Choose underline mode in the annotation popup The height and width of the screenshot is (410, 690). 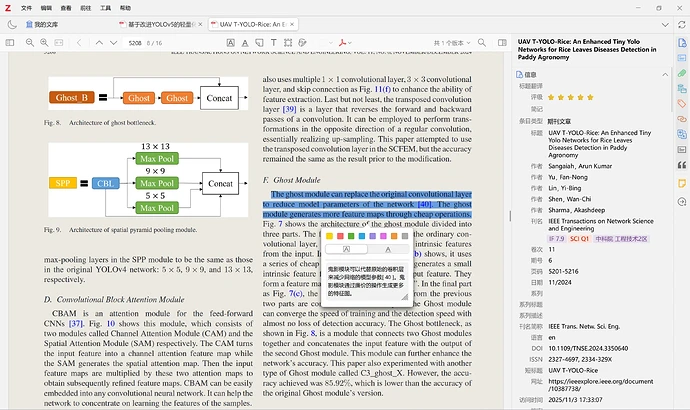tap(388, 249)
